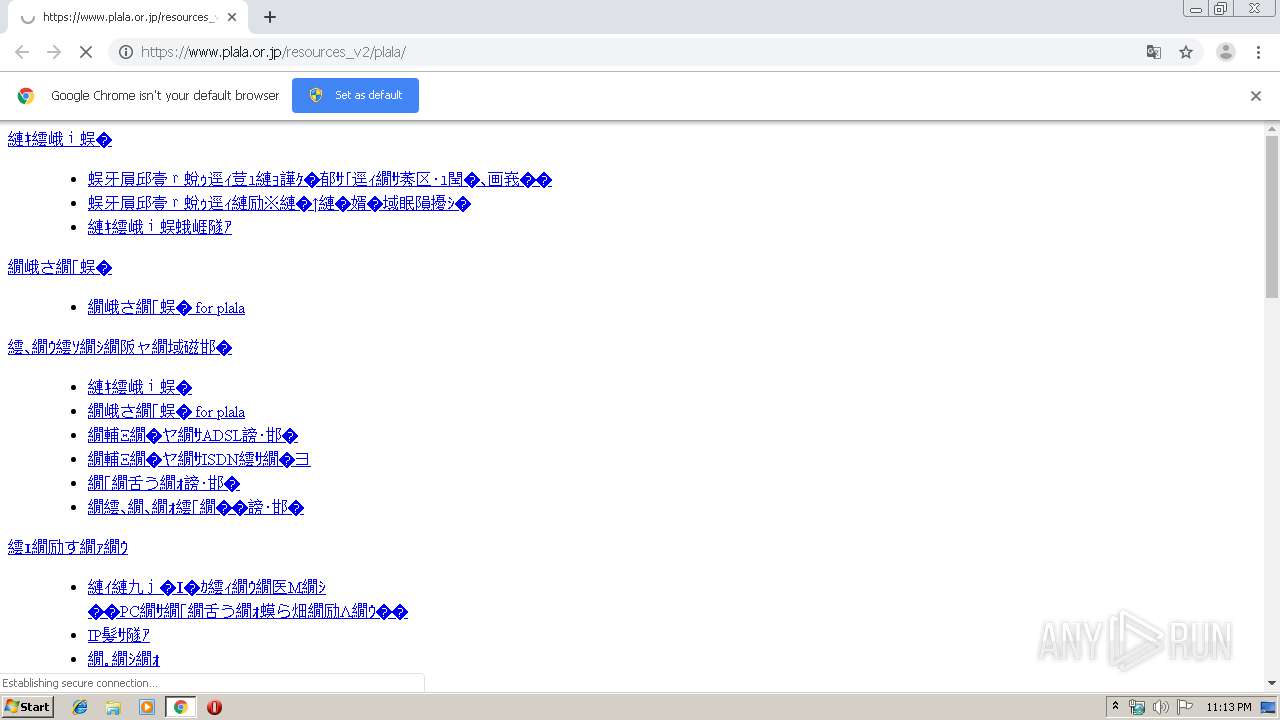The image size is (1280, 720).
Task: Select the plala.or.jp resources tab
Action: click(x=128, y=17)
